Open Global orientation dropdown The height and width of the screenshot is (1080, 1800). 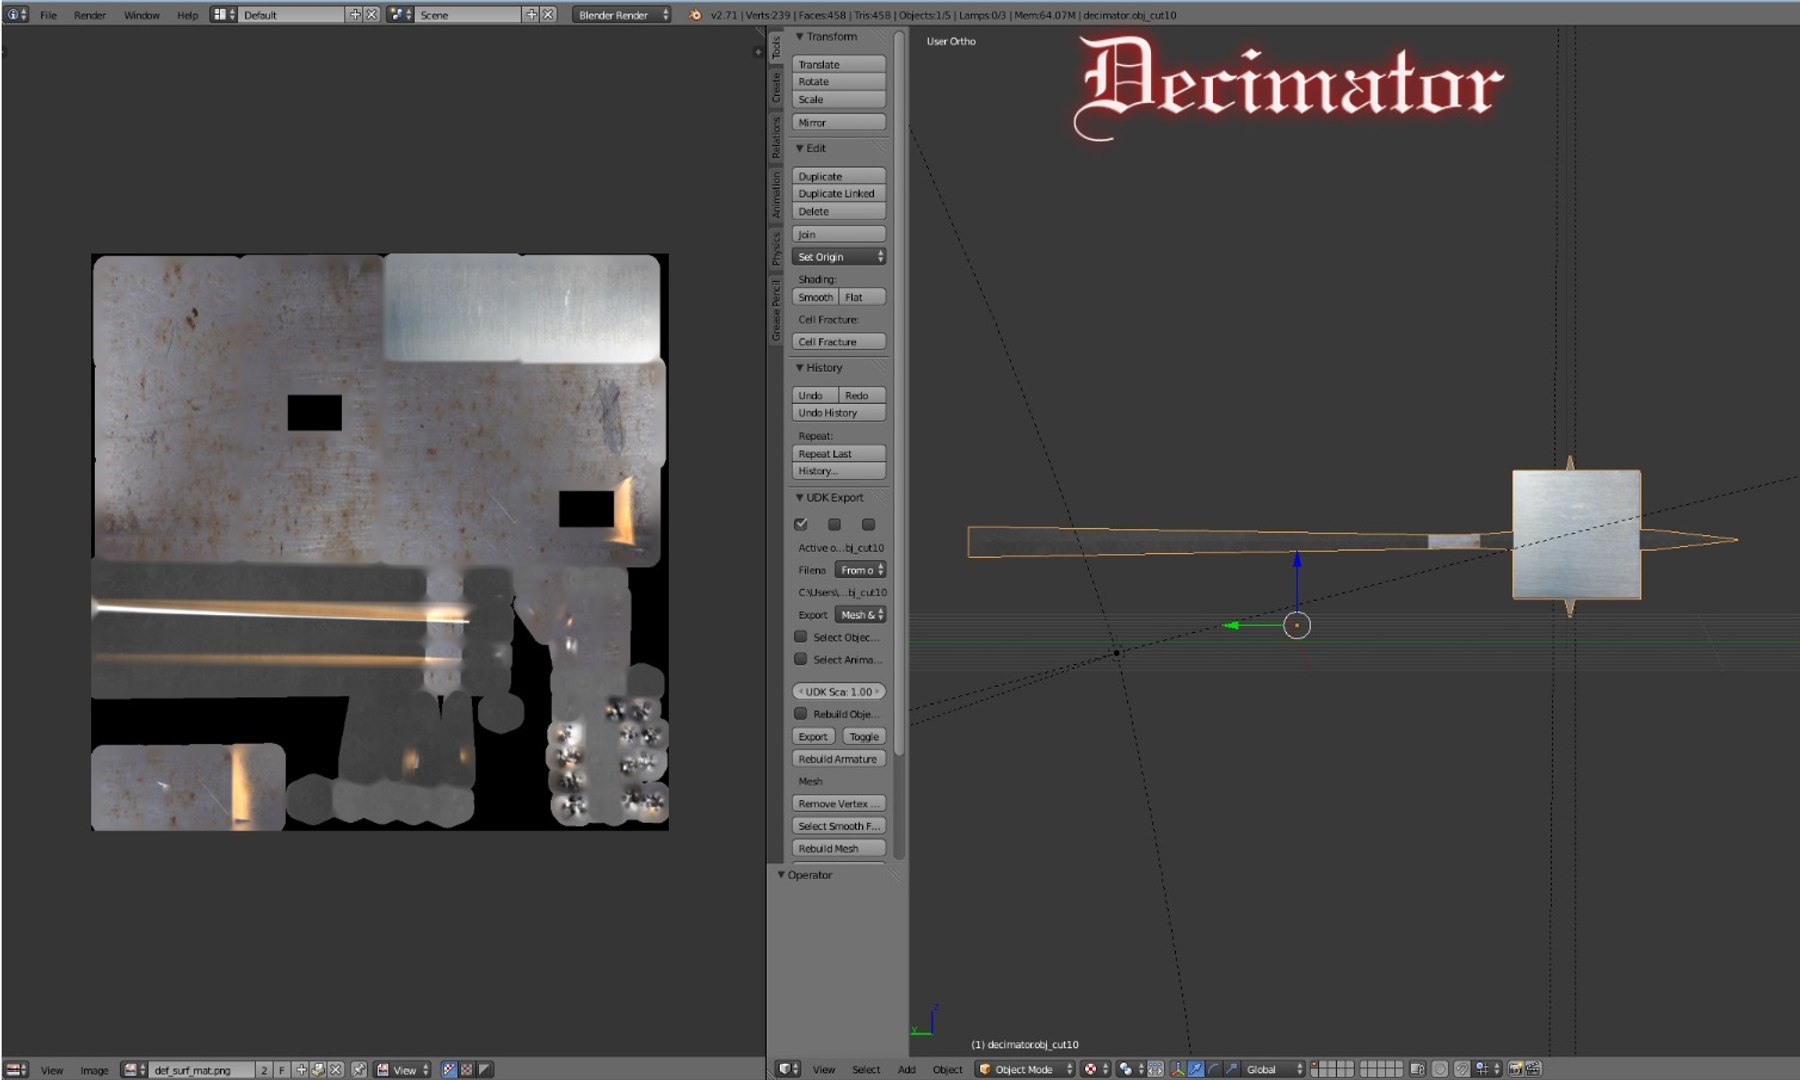click(x=1273, y=1069)
